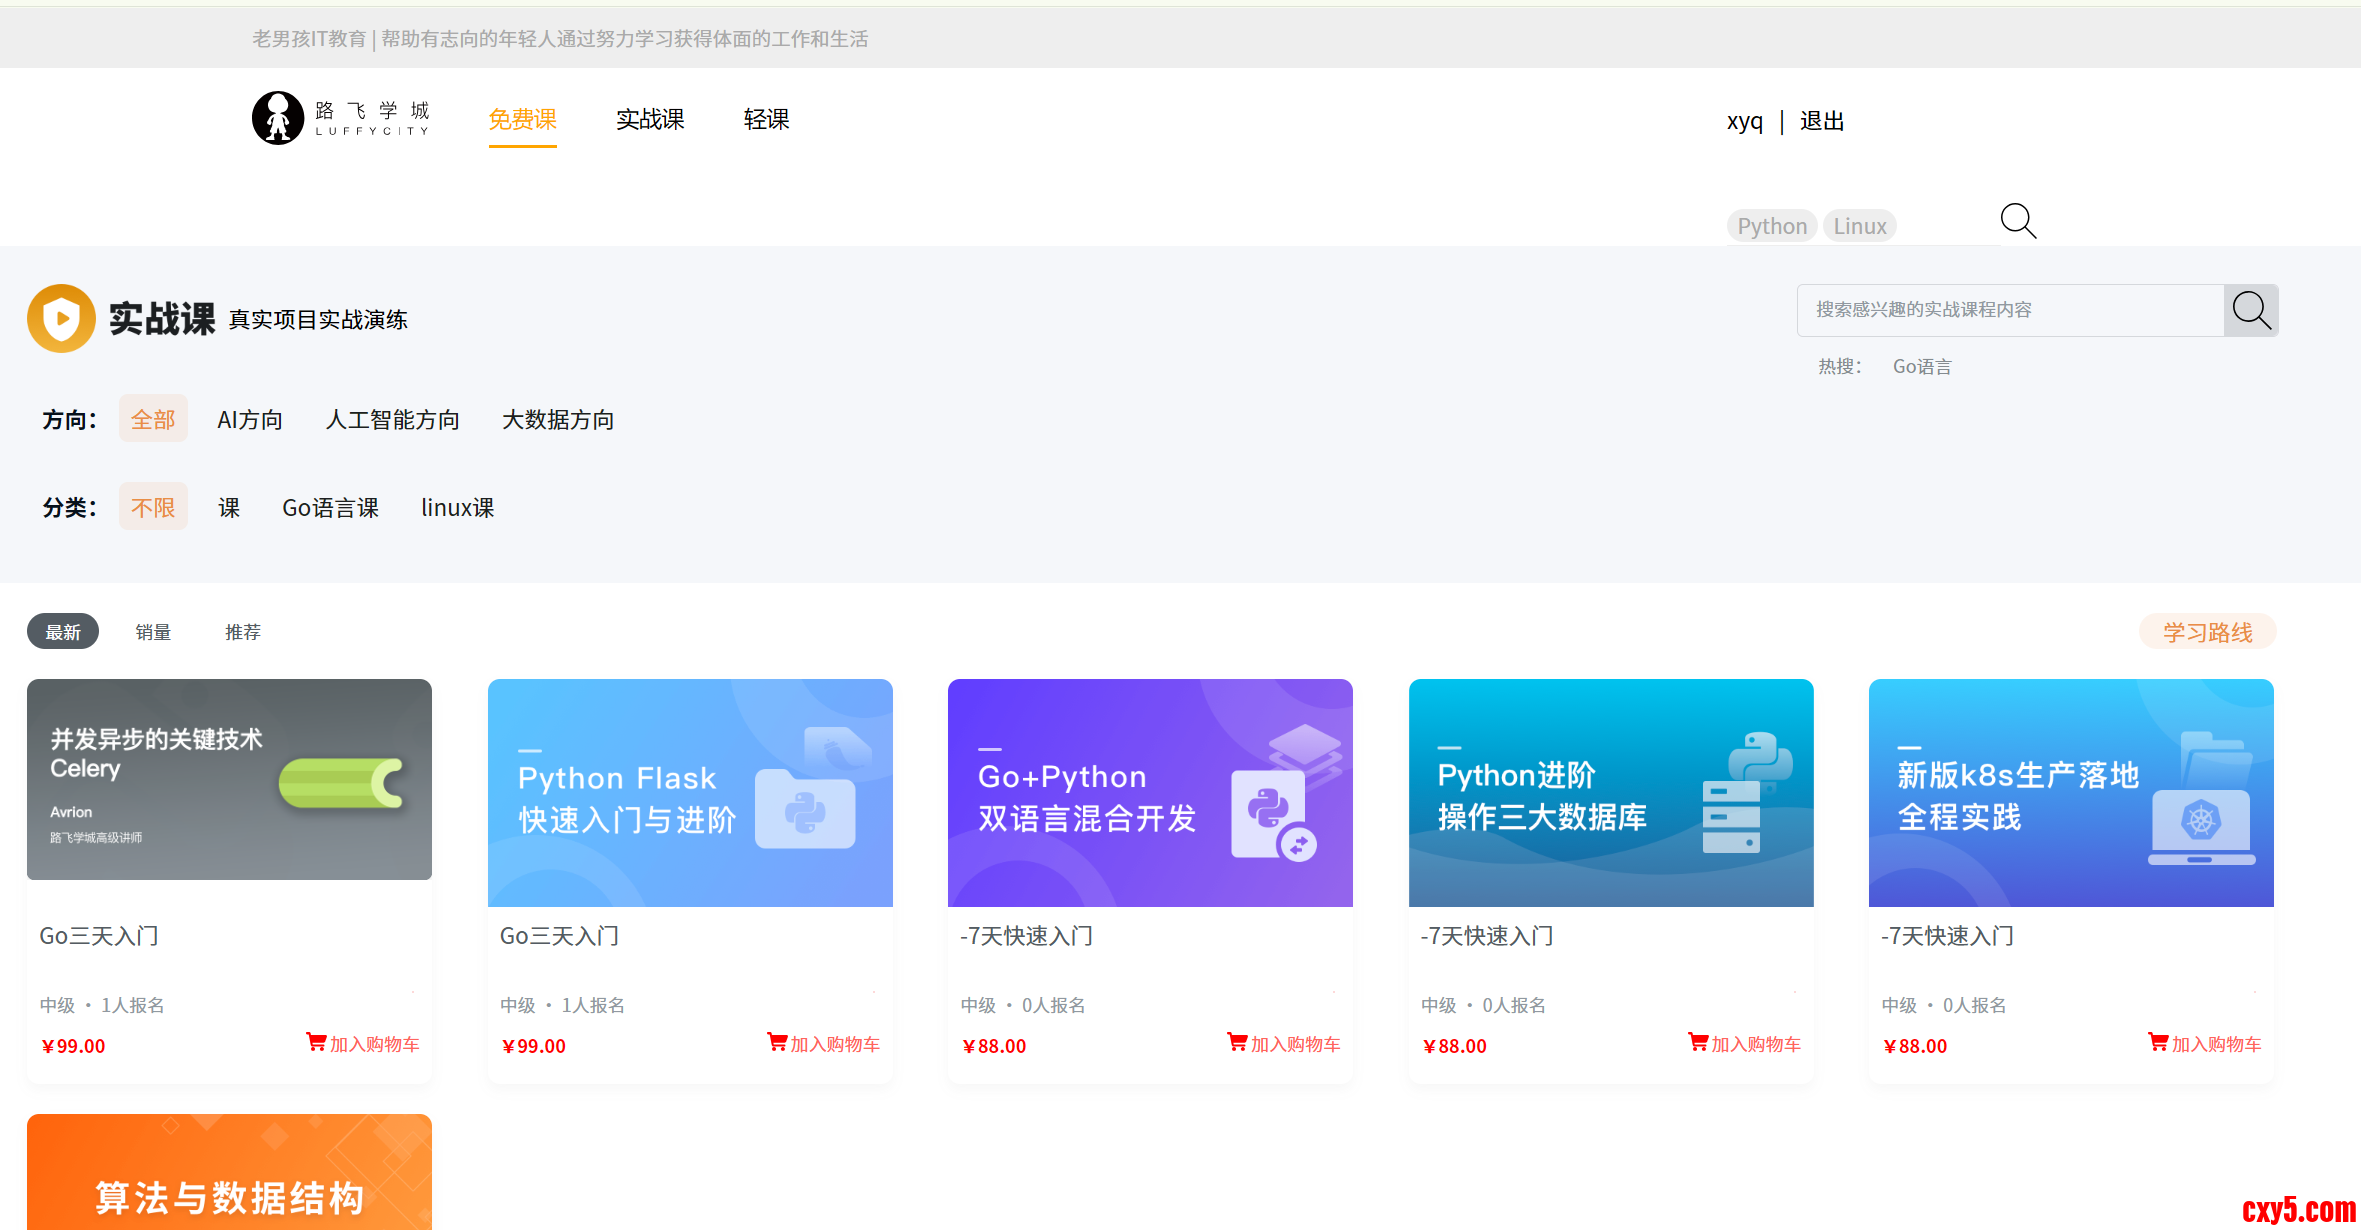The image size is (2361, 1230).
Task: Select the 大数据方向 direction filter
Action: click(558, 420)
